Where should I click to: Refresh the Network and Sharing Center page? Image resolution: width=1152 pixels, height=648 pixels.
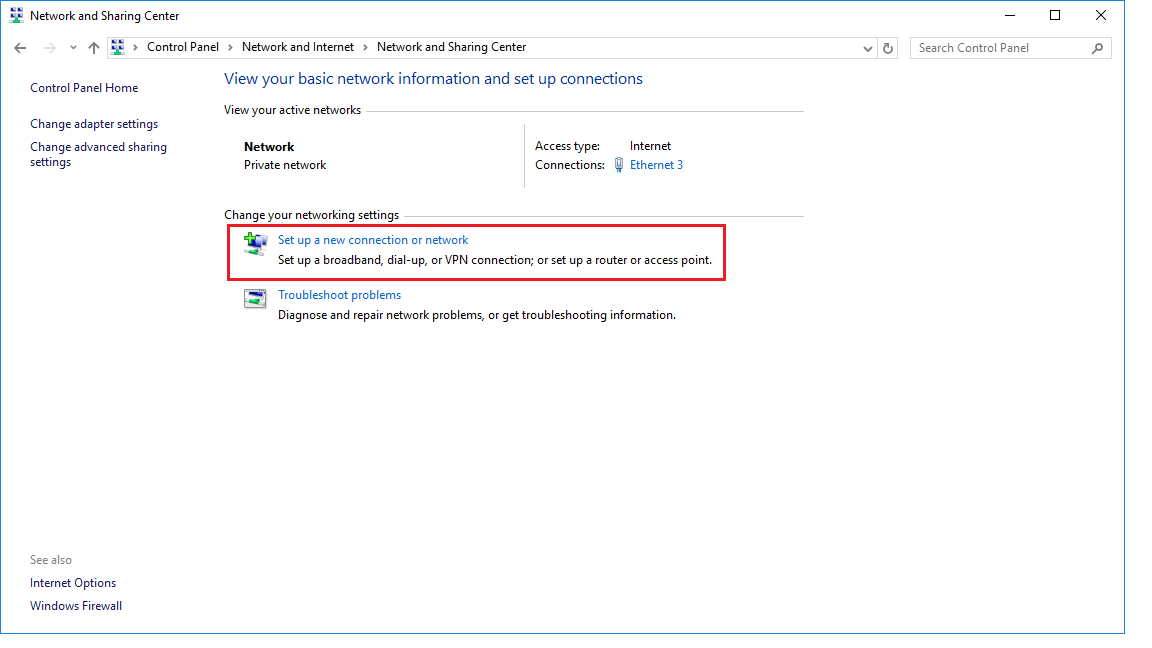coord(888,48)
